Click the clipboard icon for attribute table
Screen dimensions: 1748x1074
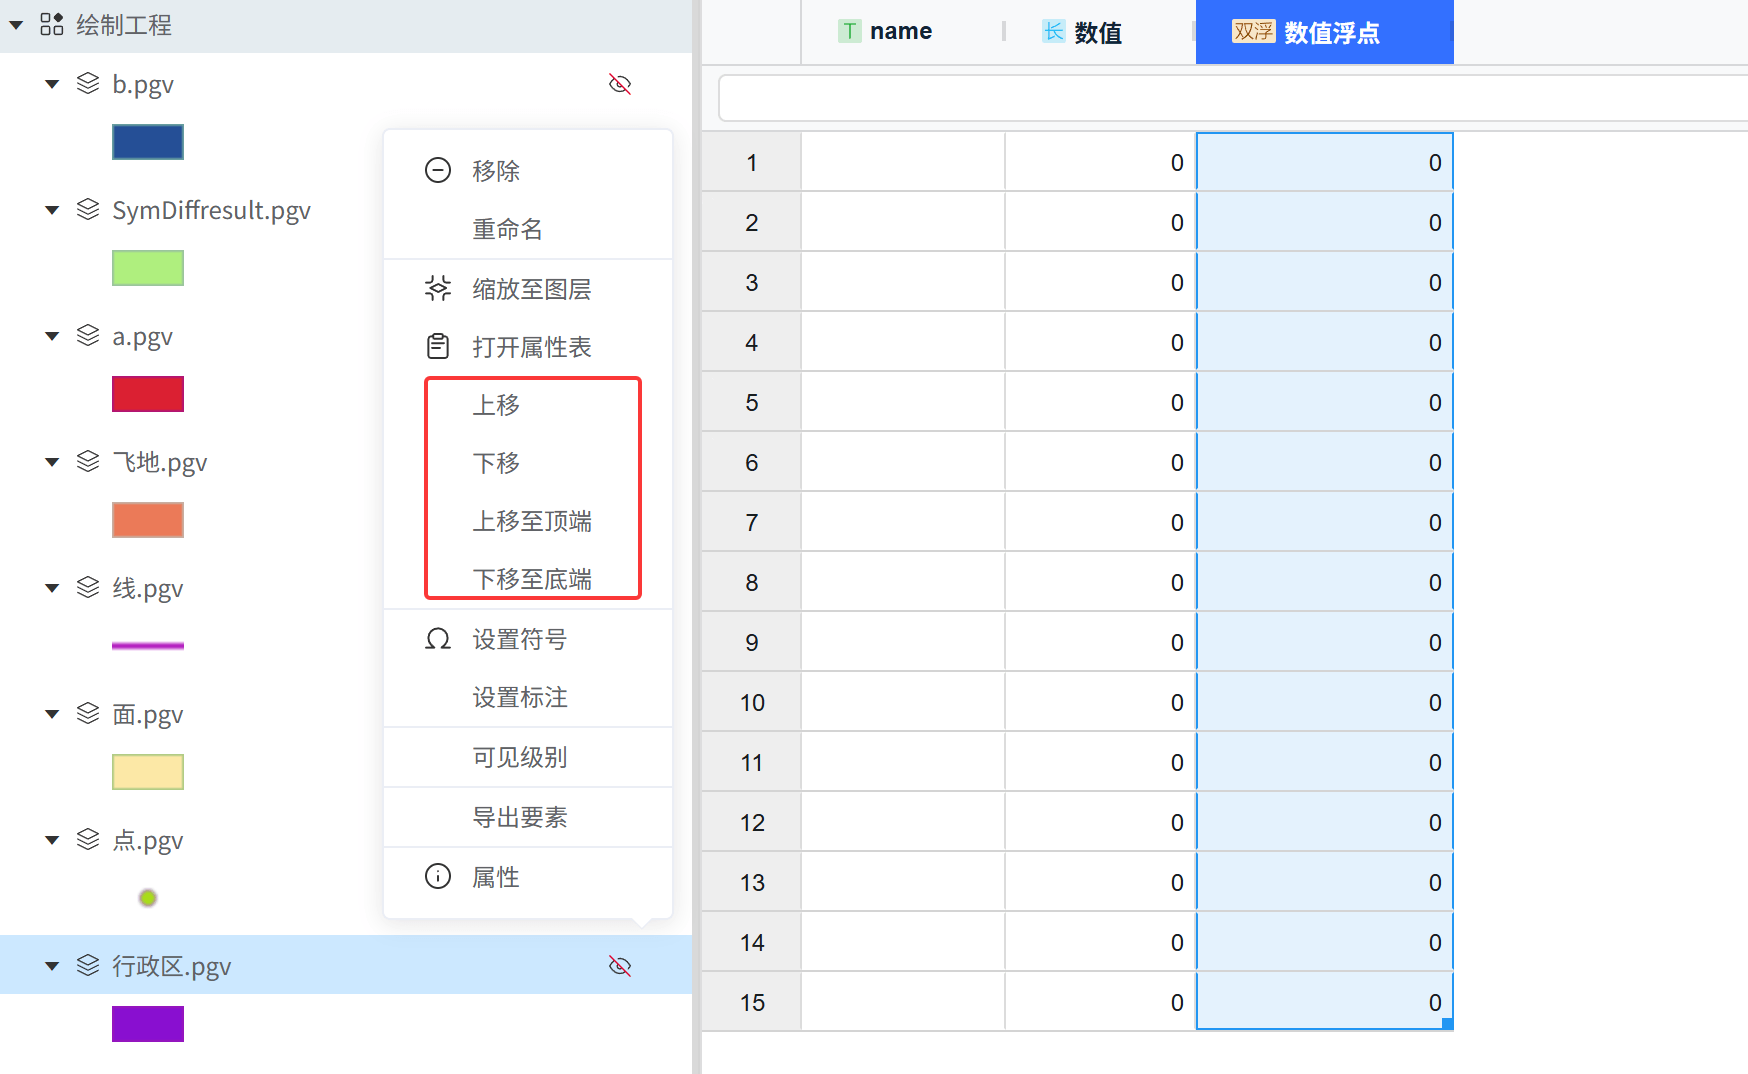438,347
